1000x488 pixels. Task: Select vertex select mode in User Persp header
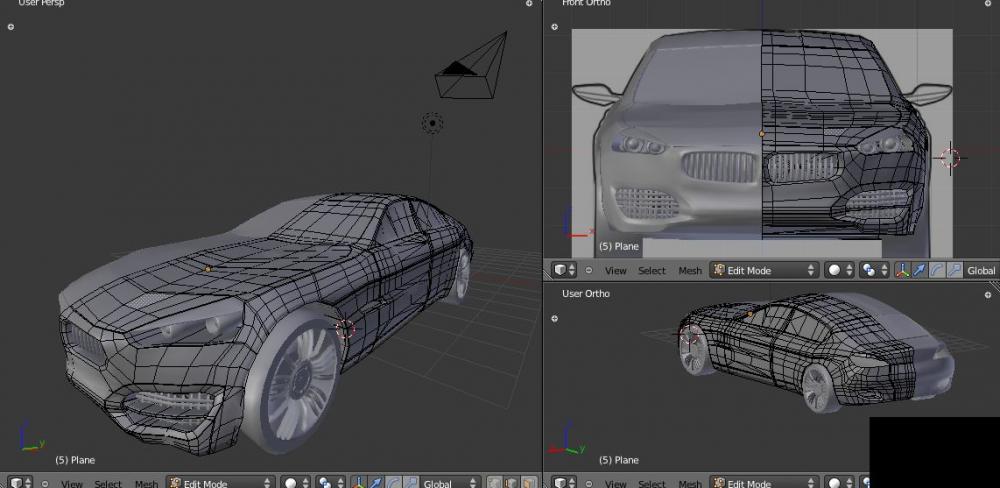pos(494,483)
